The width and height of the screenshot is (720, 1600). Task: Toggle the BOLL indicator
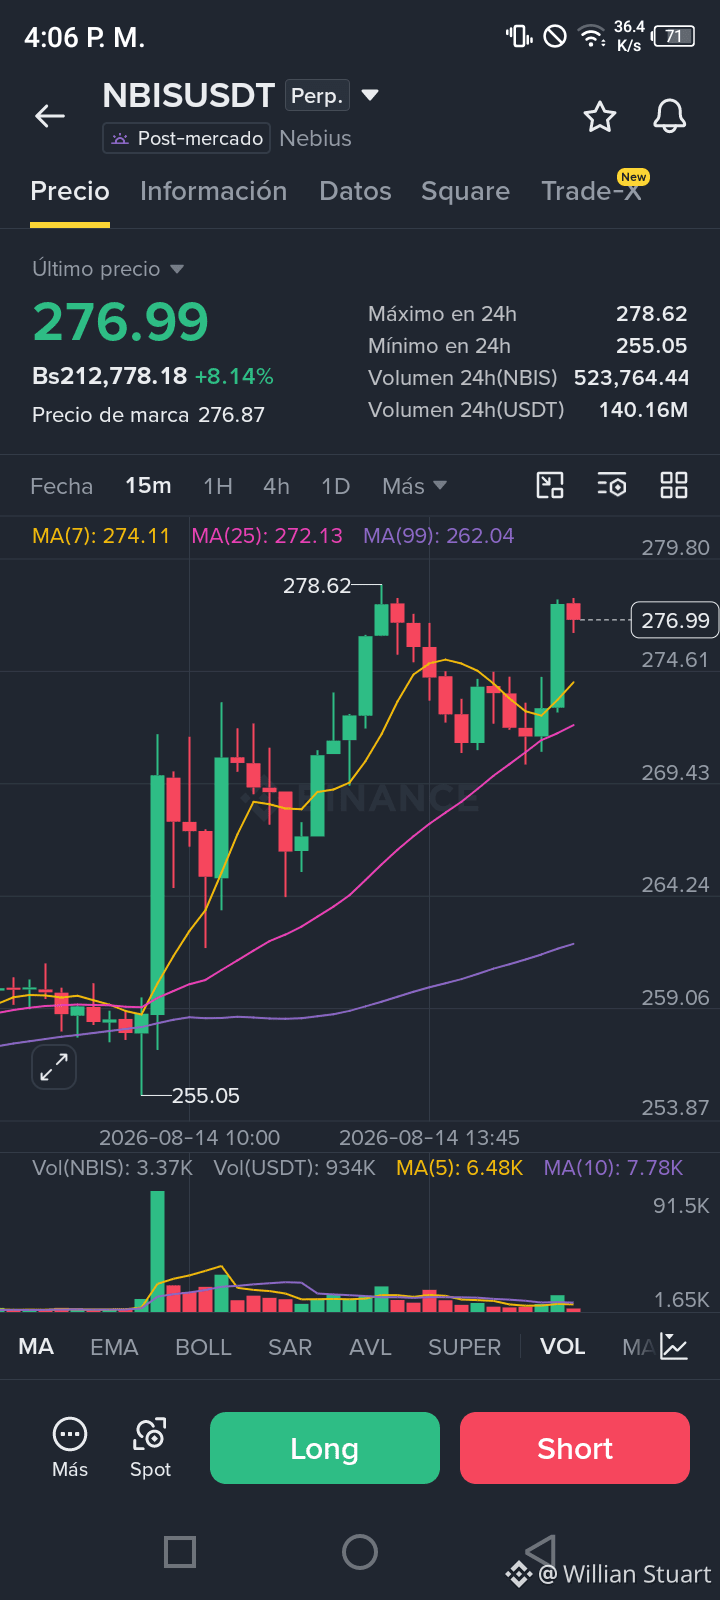(203, 1347)
